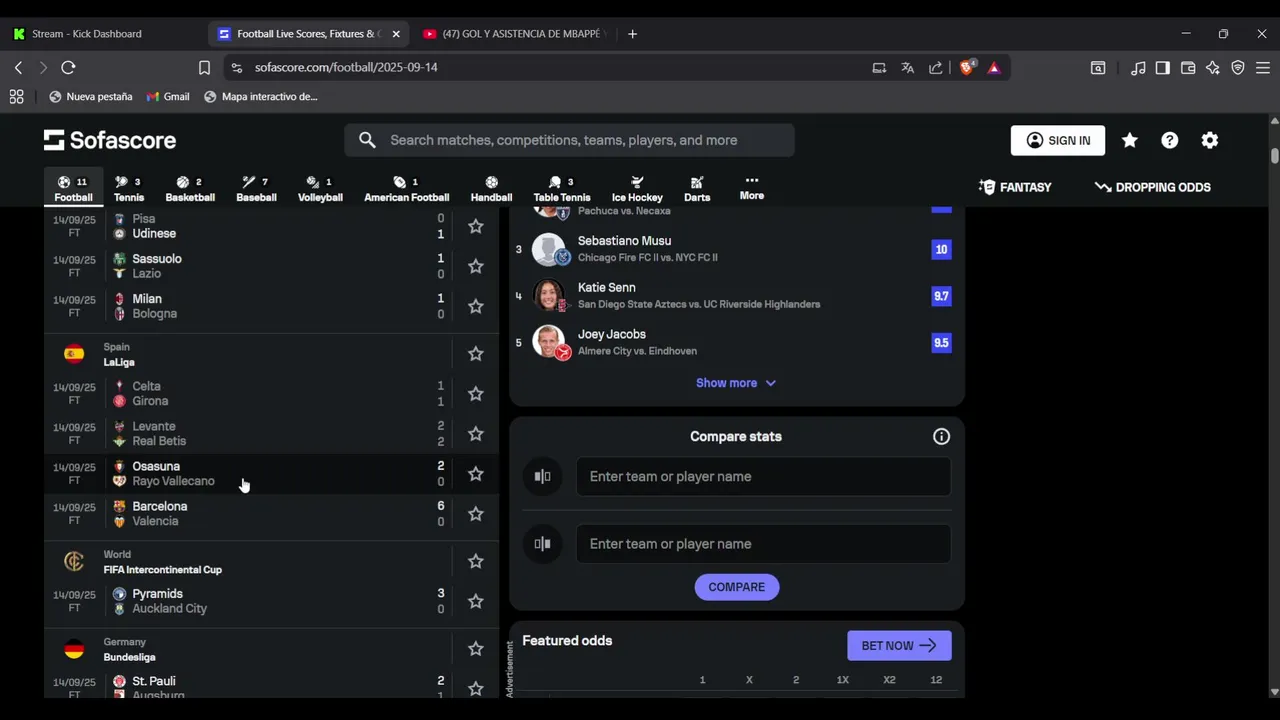Click the SIGN IN button
The image size is (1280, 720).
(1058, 140)
